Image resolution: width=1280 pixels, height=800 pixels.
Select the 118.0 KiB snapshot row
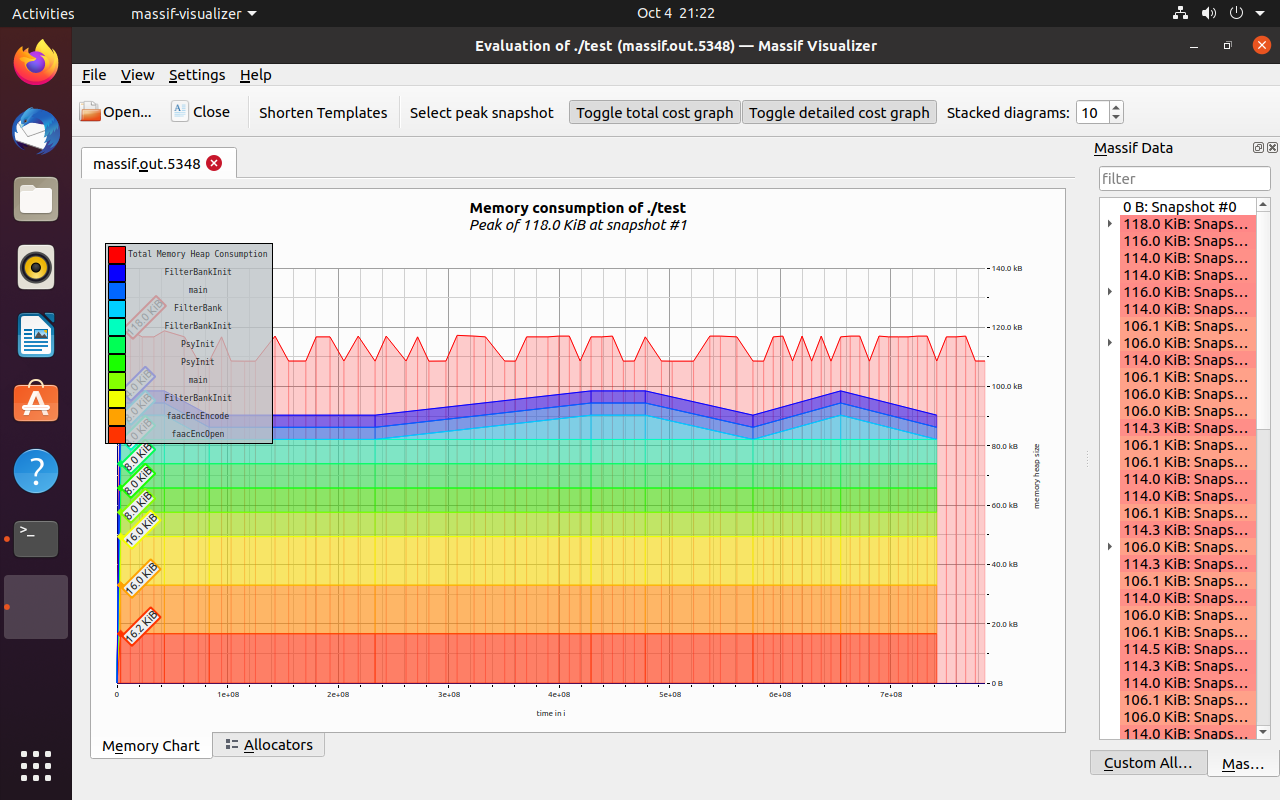coord(1187,224)
